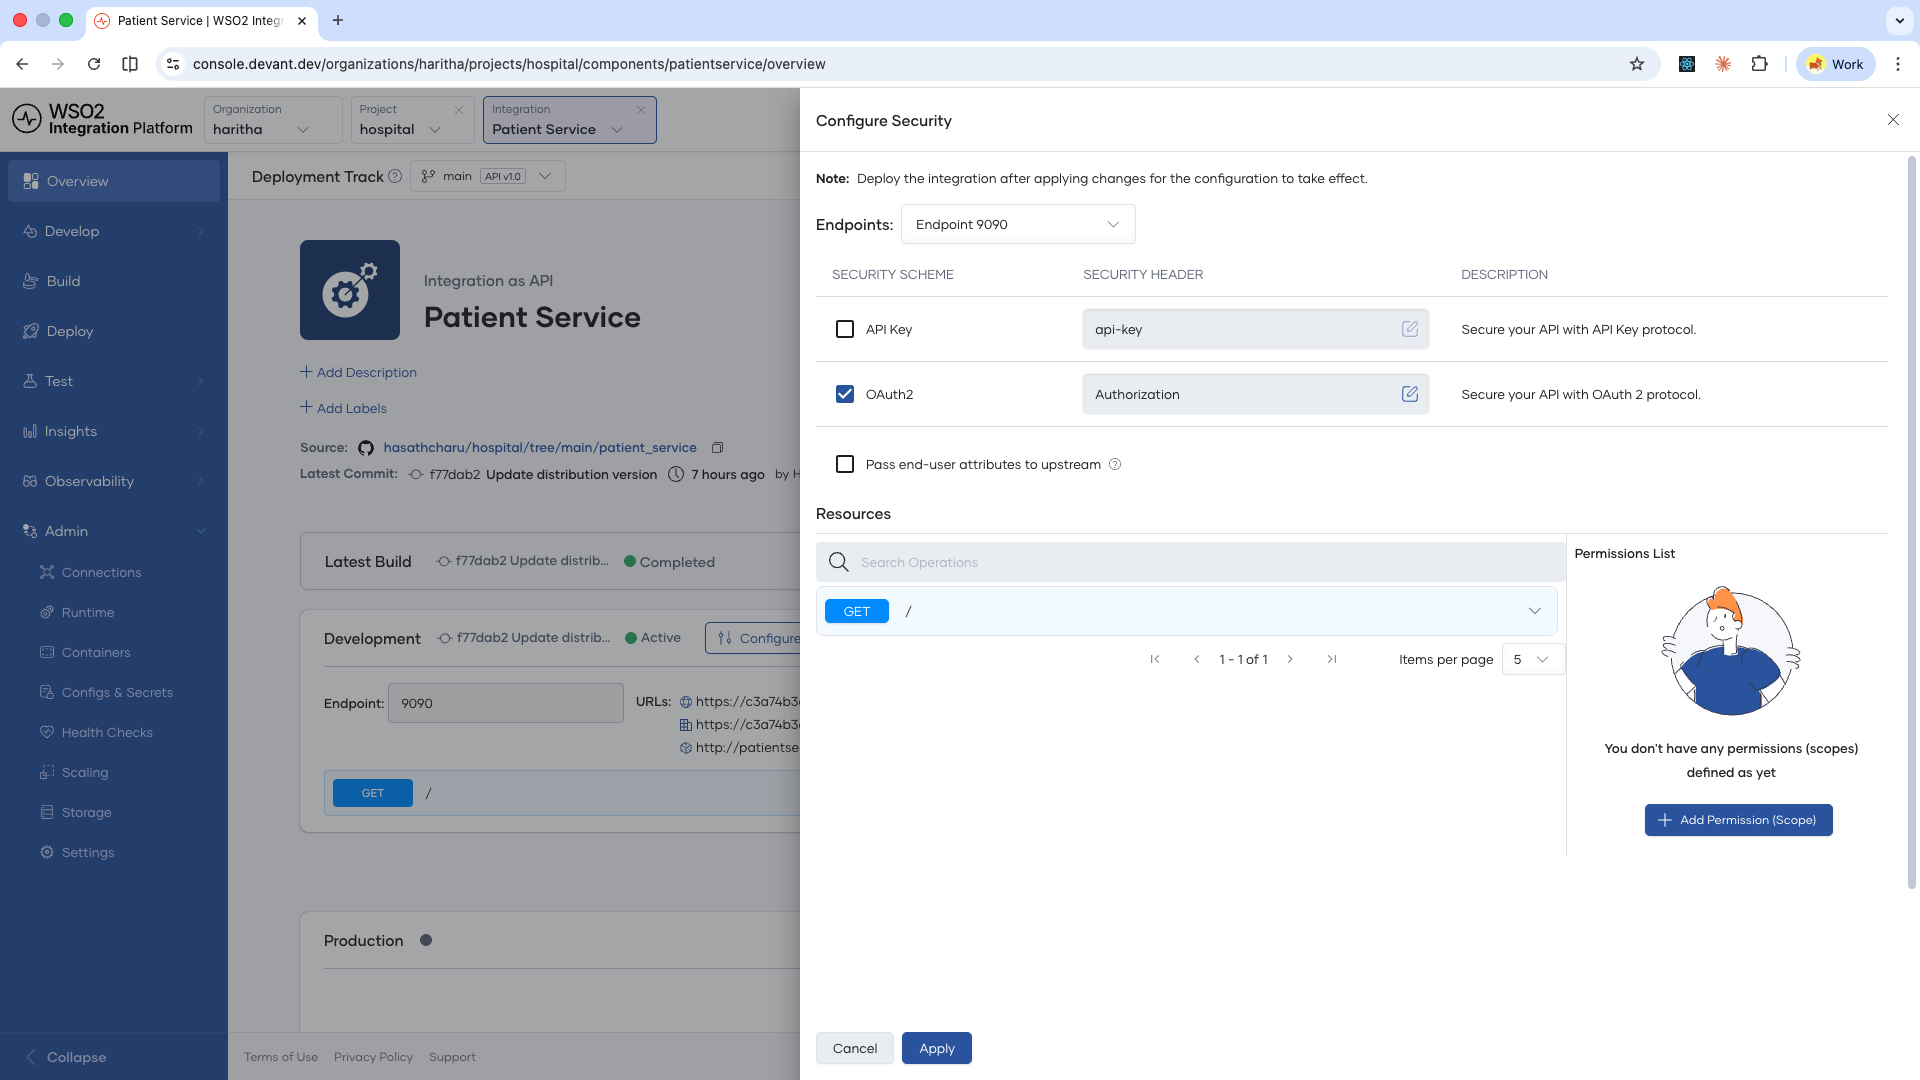The width and height of the screenshot is (1920, 1080).
Task: Collapse the sidebar with Collapse button
Action: point(66,1057)
